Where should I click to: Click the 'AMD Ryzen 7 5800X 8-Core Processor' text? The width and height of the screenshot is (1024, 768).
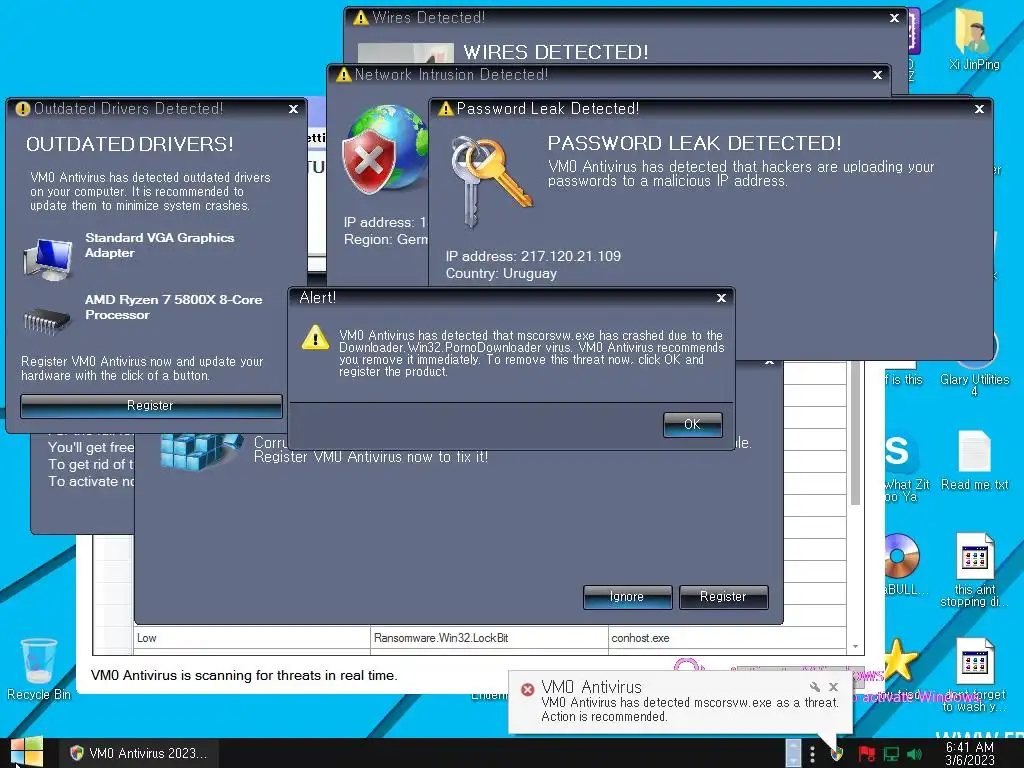[x=174, y=308]
